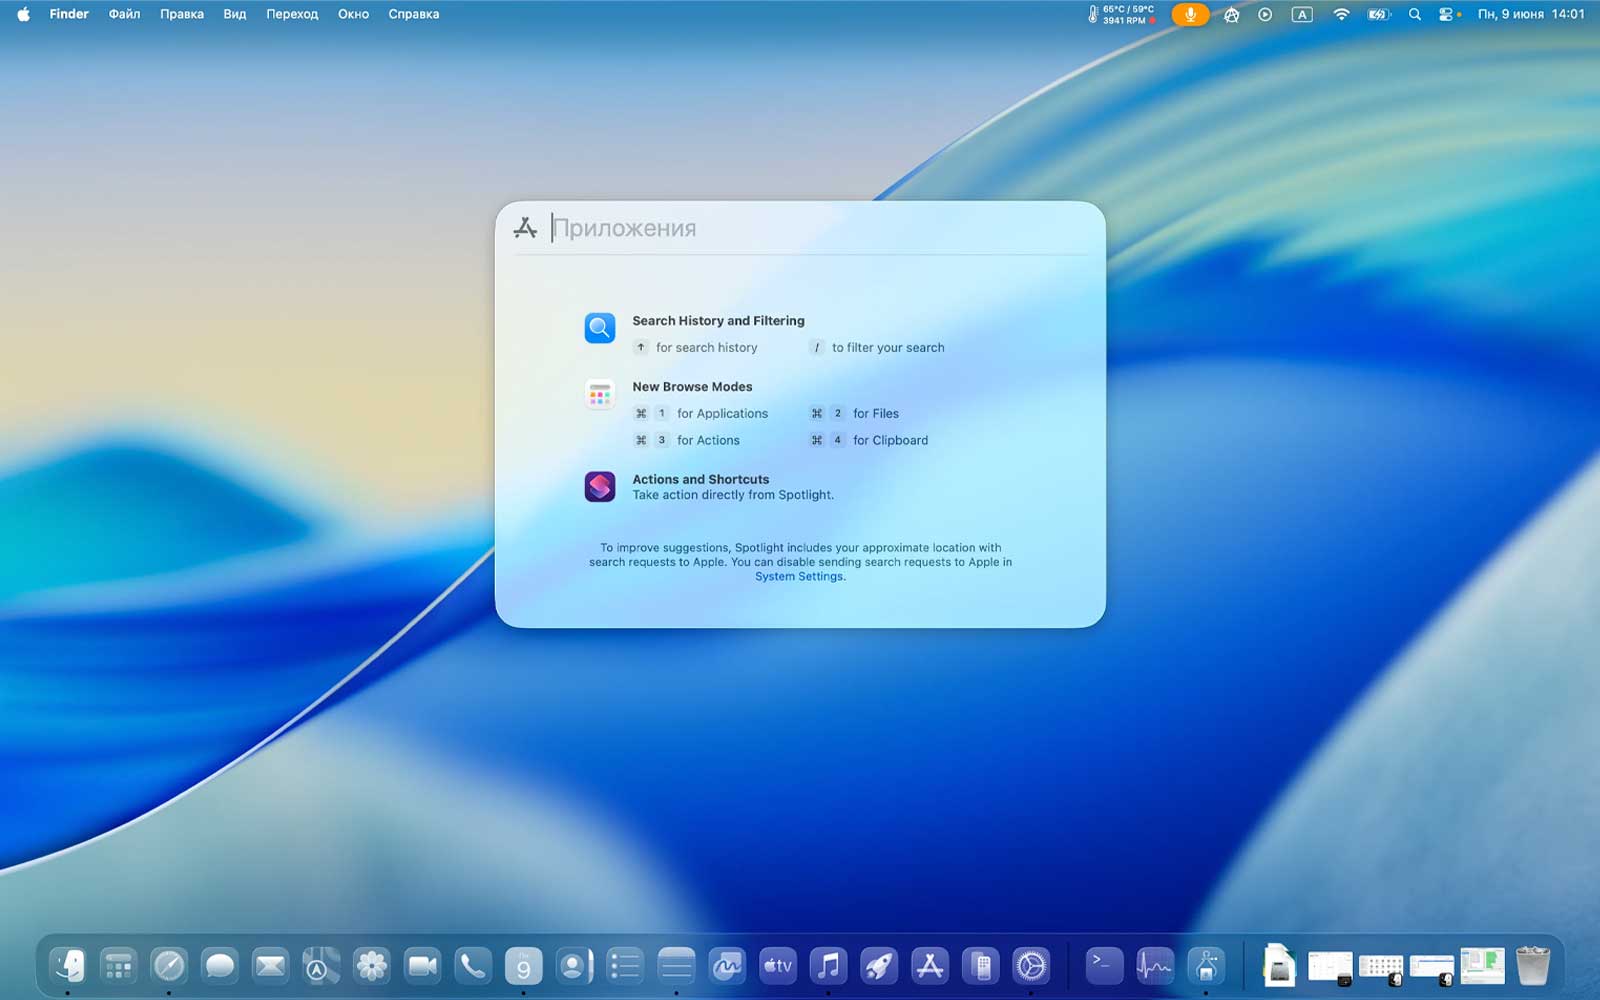Open Activity Monitor from the Dock

[x=1155, y=966]
